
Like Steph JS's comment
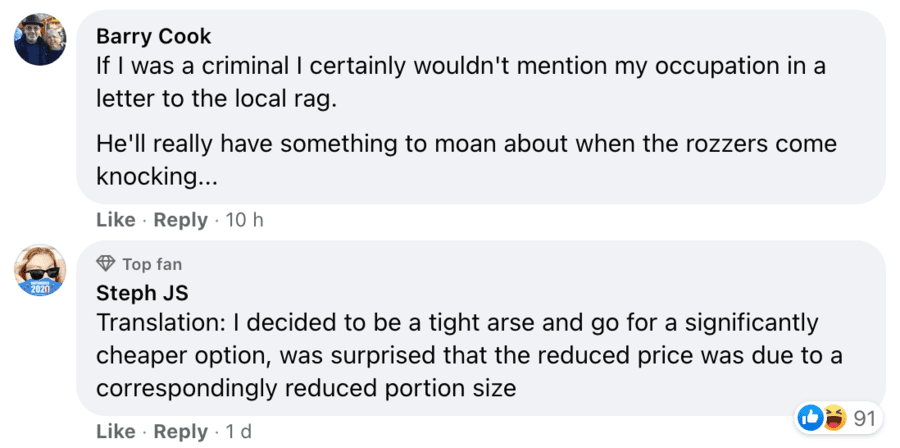[x=115, y=431]
